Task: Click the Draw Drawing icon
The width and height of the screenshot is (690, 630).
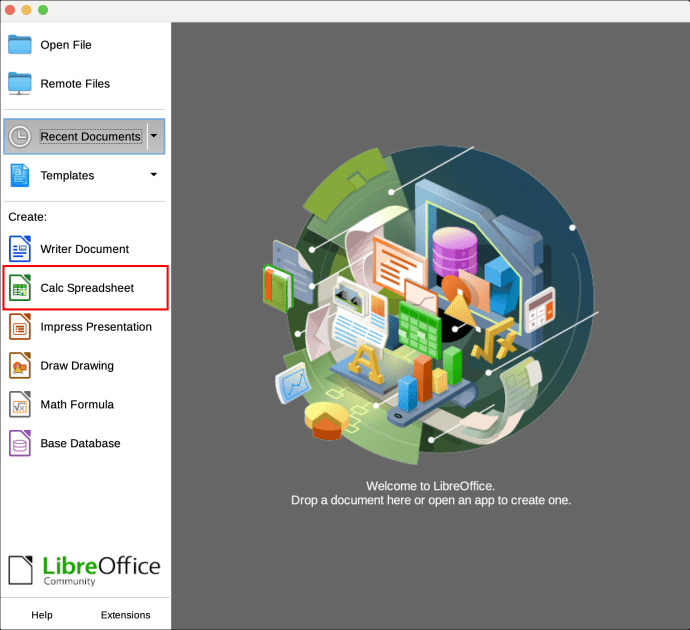Action: pos(20,366)
